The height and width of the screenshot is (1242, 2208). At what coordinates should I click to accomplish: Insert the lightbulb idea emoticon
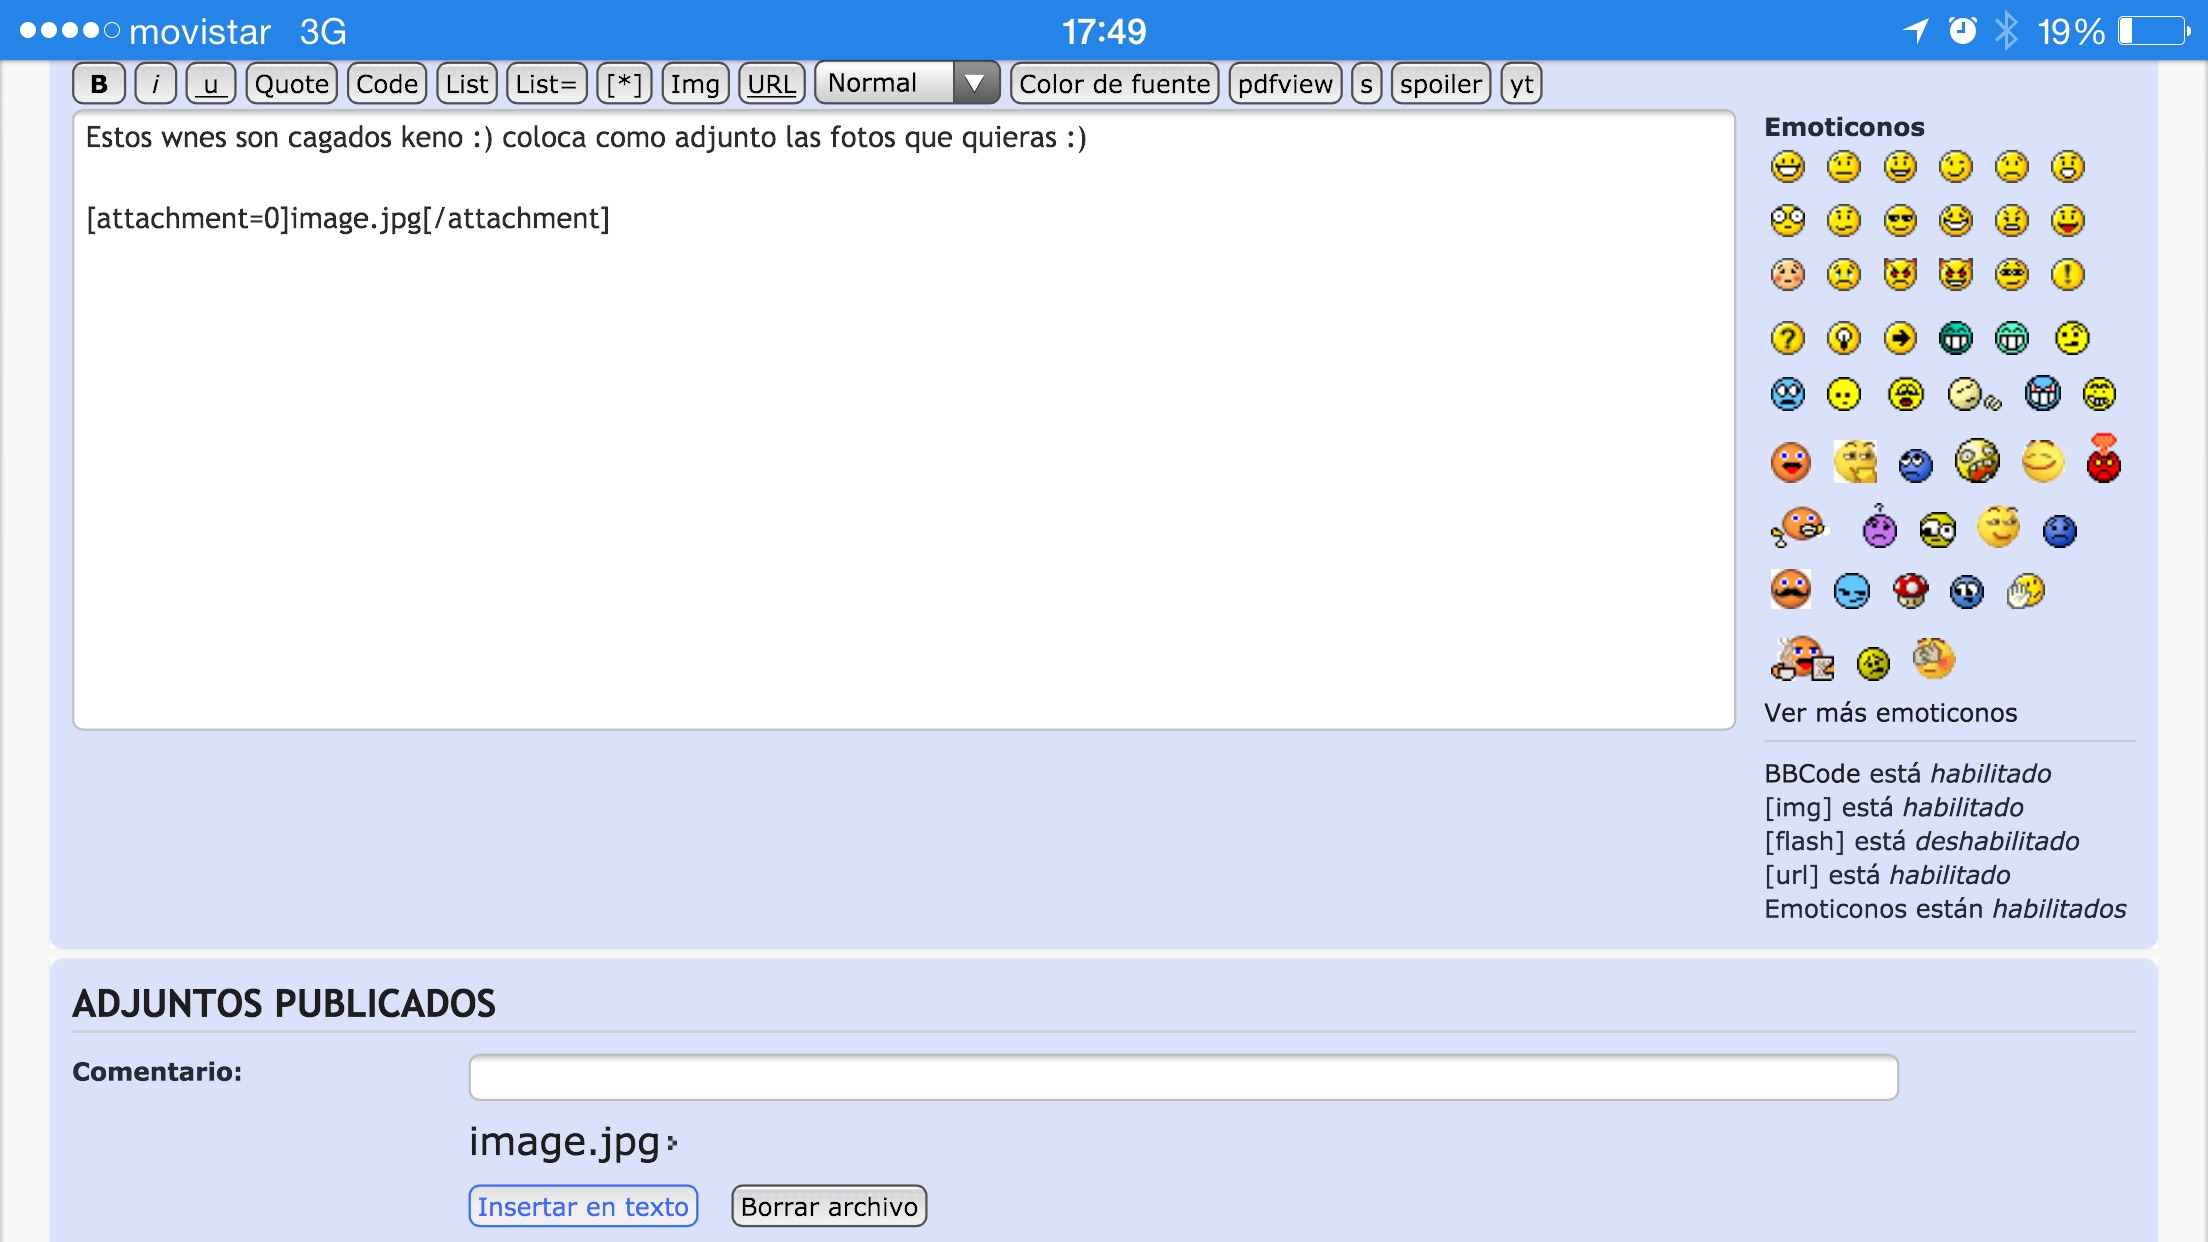tap(1843, 338)
